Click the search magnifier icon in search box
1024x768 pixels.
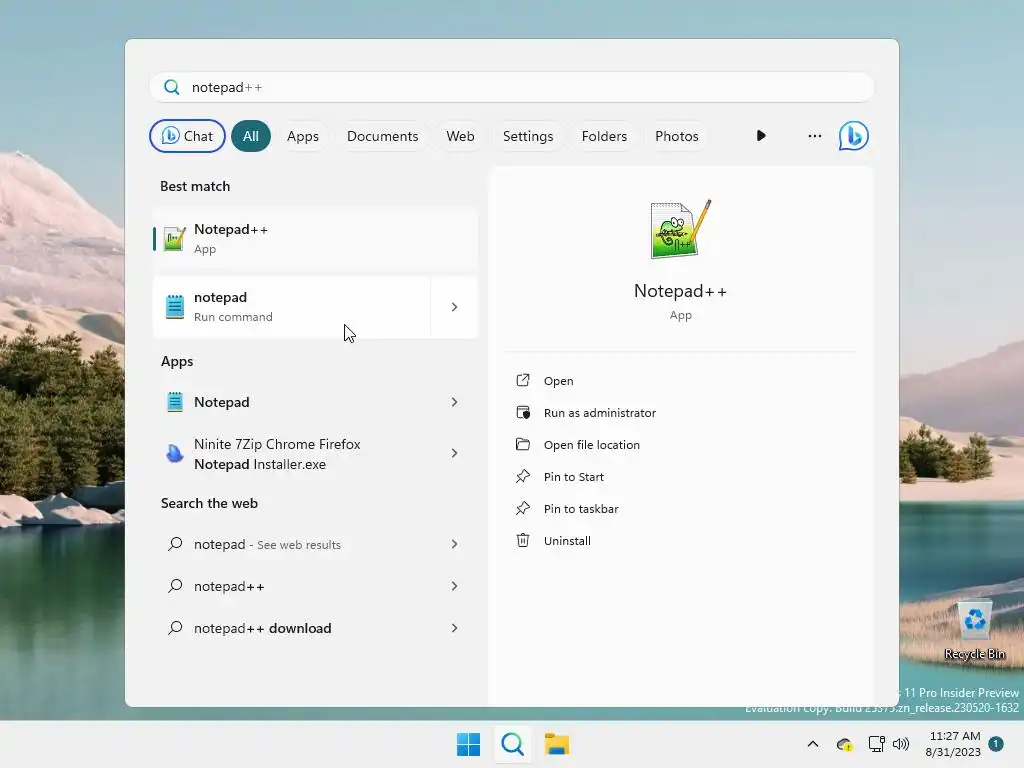point(172,87)
